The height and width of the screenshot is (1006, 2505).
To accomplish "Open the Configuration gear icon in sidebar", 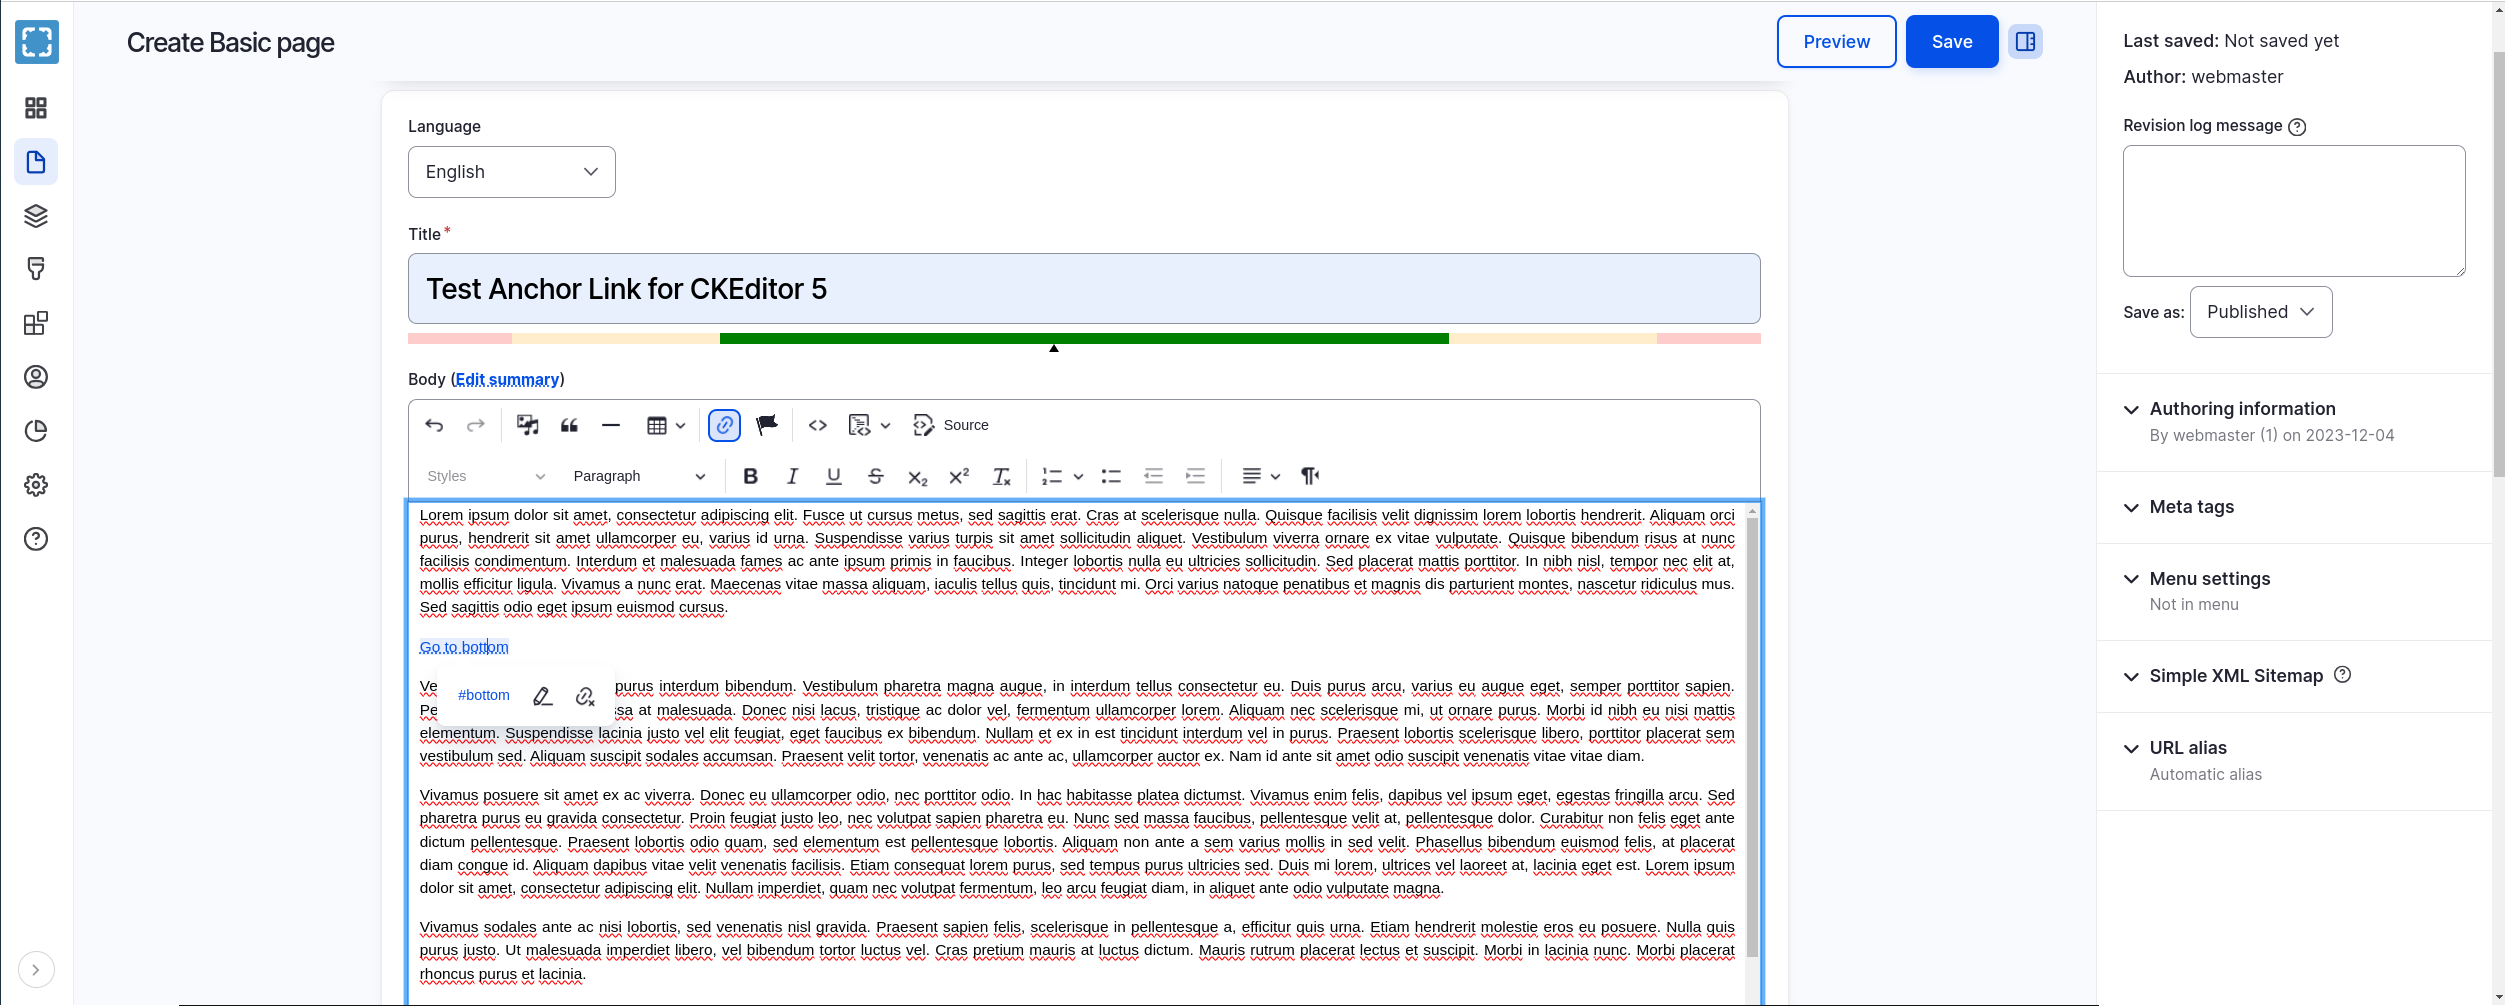I will point(36,485).
